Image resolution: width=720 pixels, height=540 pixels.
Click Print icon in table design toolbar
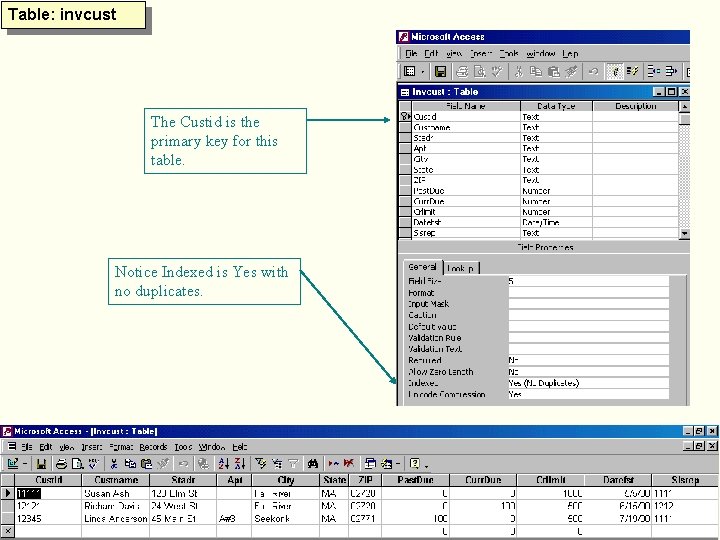pos(462,71)
